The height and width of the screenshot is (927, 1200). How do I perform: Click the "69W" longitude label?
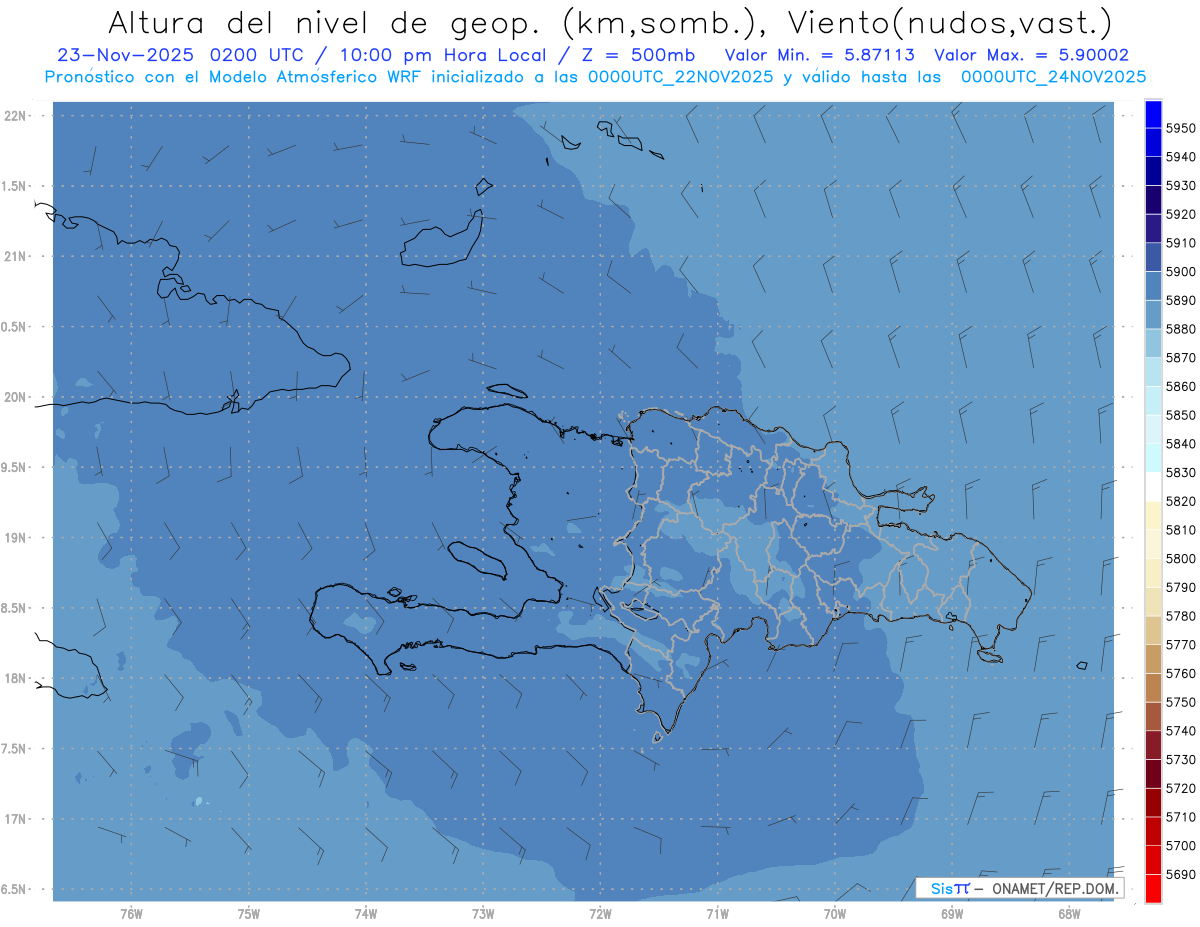pyautogui.click(x=952, y=914)
